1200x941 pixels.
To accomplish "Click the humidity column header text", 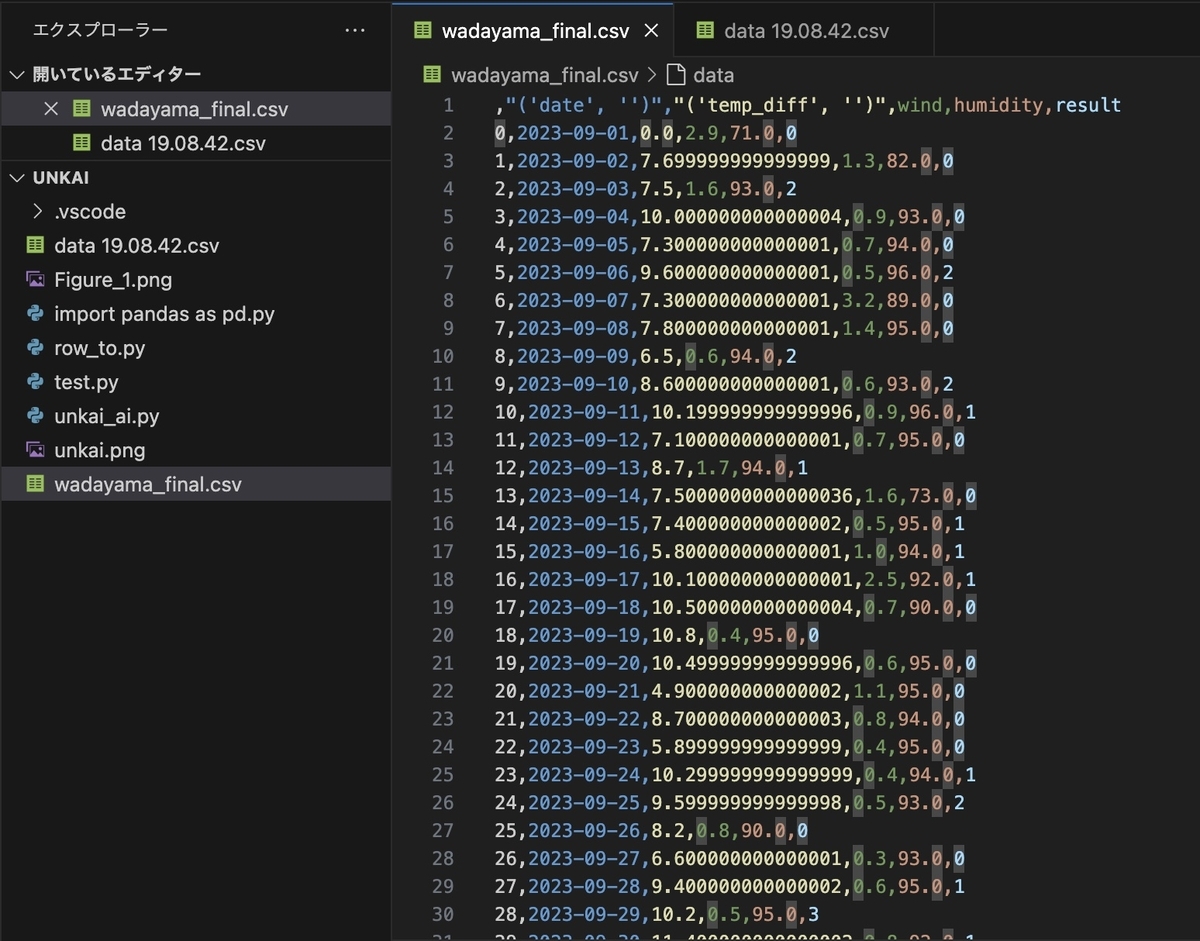I will (999, 105).
